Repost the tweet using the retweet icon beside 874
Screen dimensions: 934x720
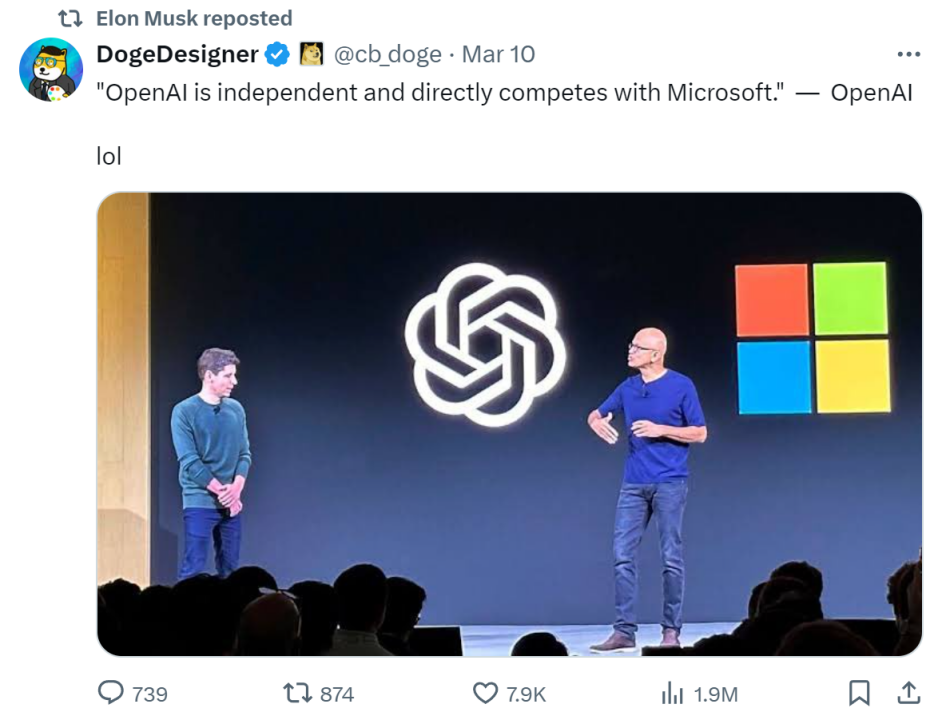pos(297,692)
